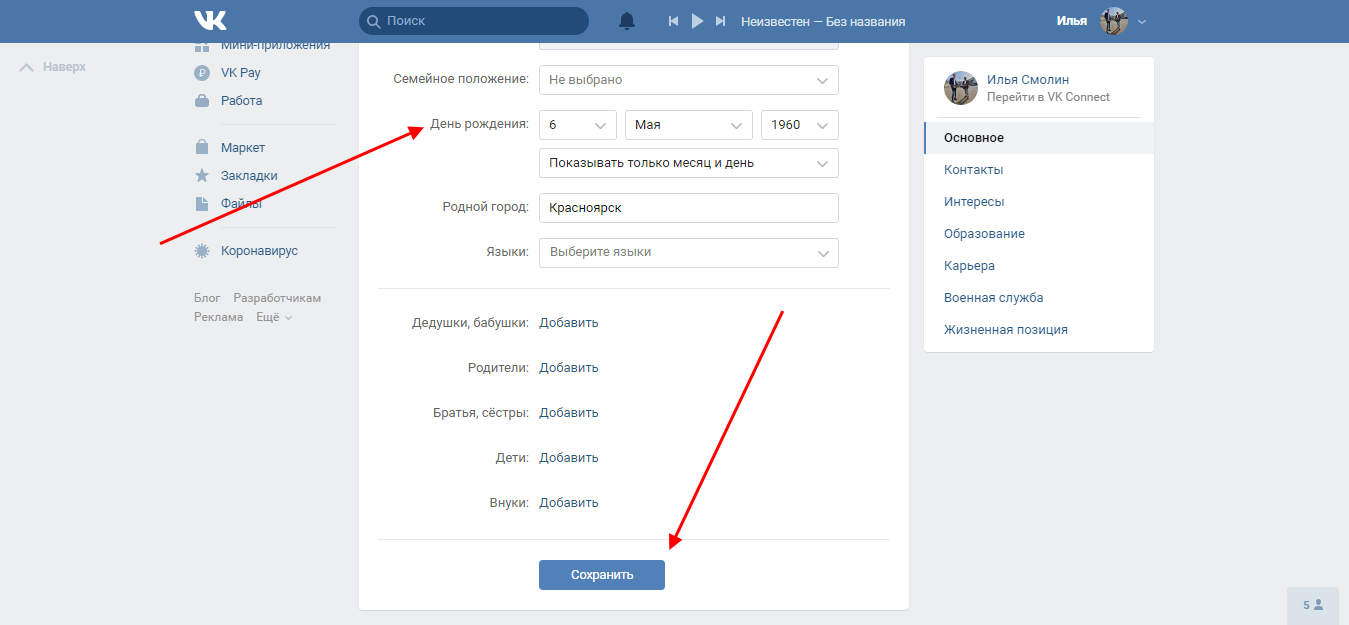Skip to next audio track
Image resolution: width=1349 pixels, height=625 pixels.
(720, 21)
